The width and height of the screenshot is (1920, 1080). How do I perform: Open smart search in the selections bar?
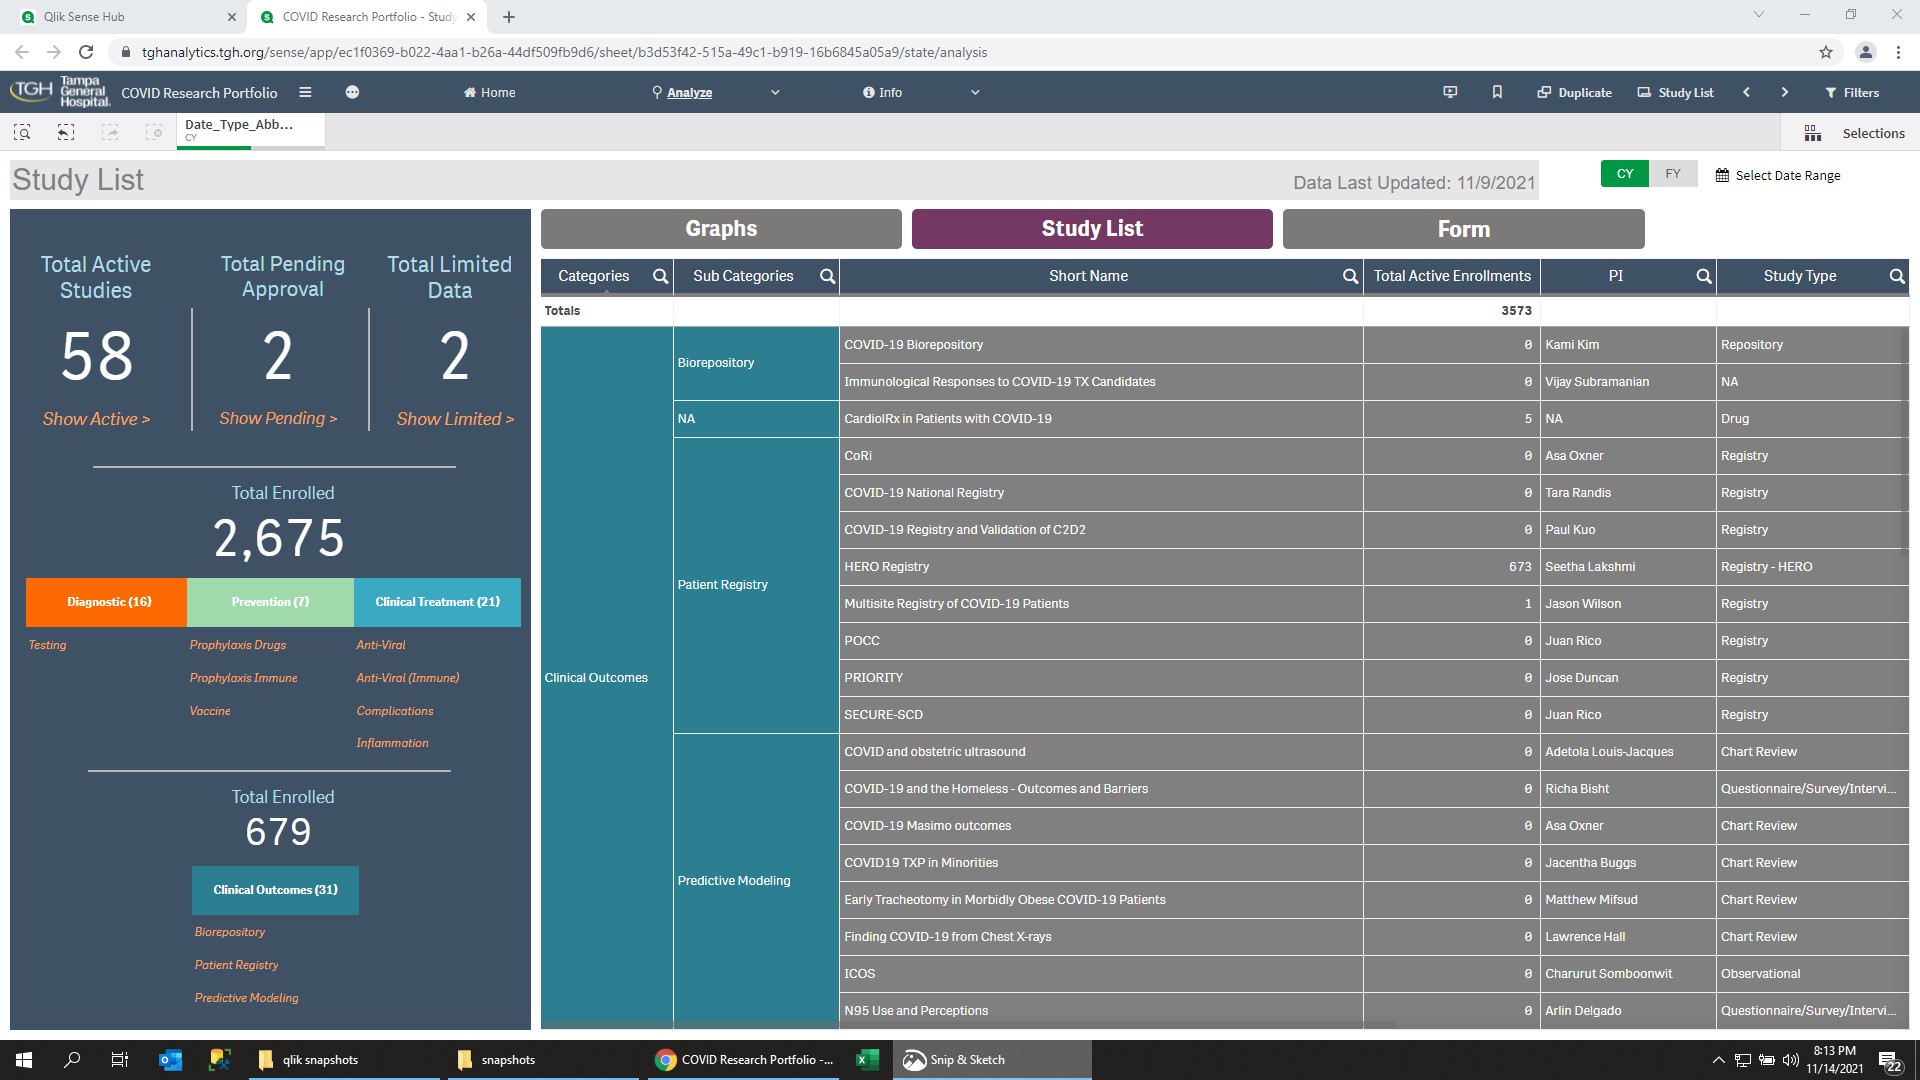[21, 131]
